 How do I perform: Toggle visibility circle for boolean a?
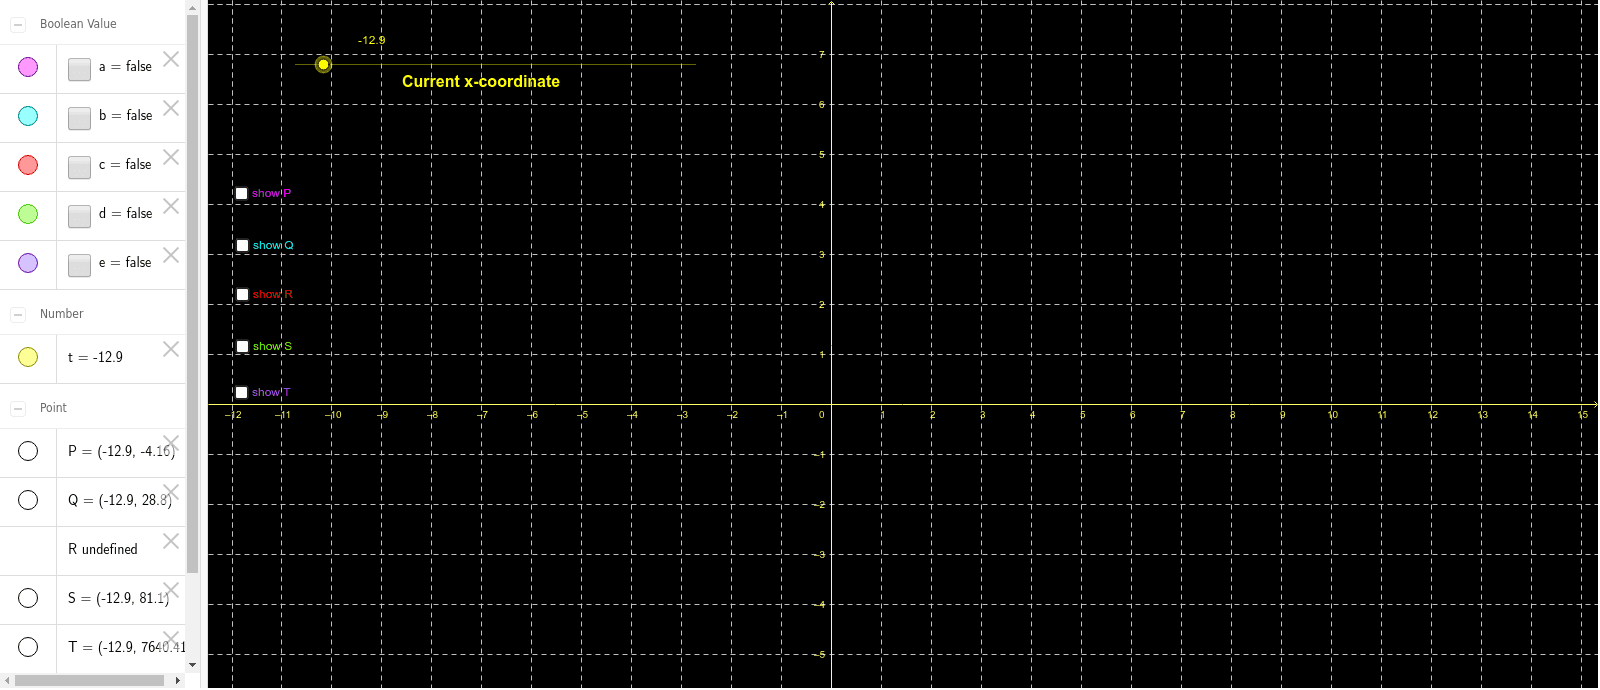click(x=28, y=67)
